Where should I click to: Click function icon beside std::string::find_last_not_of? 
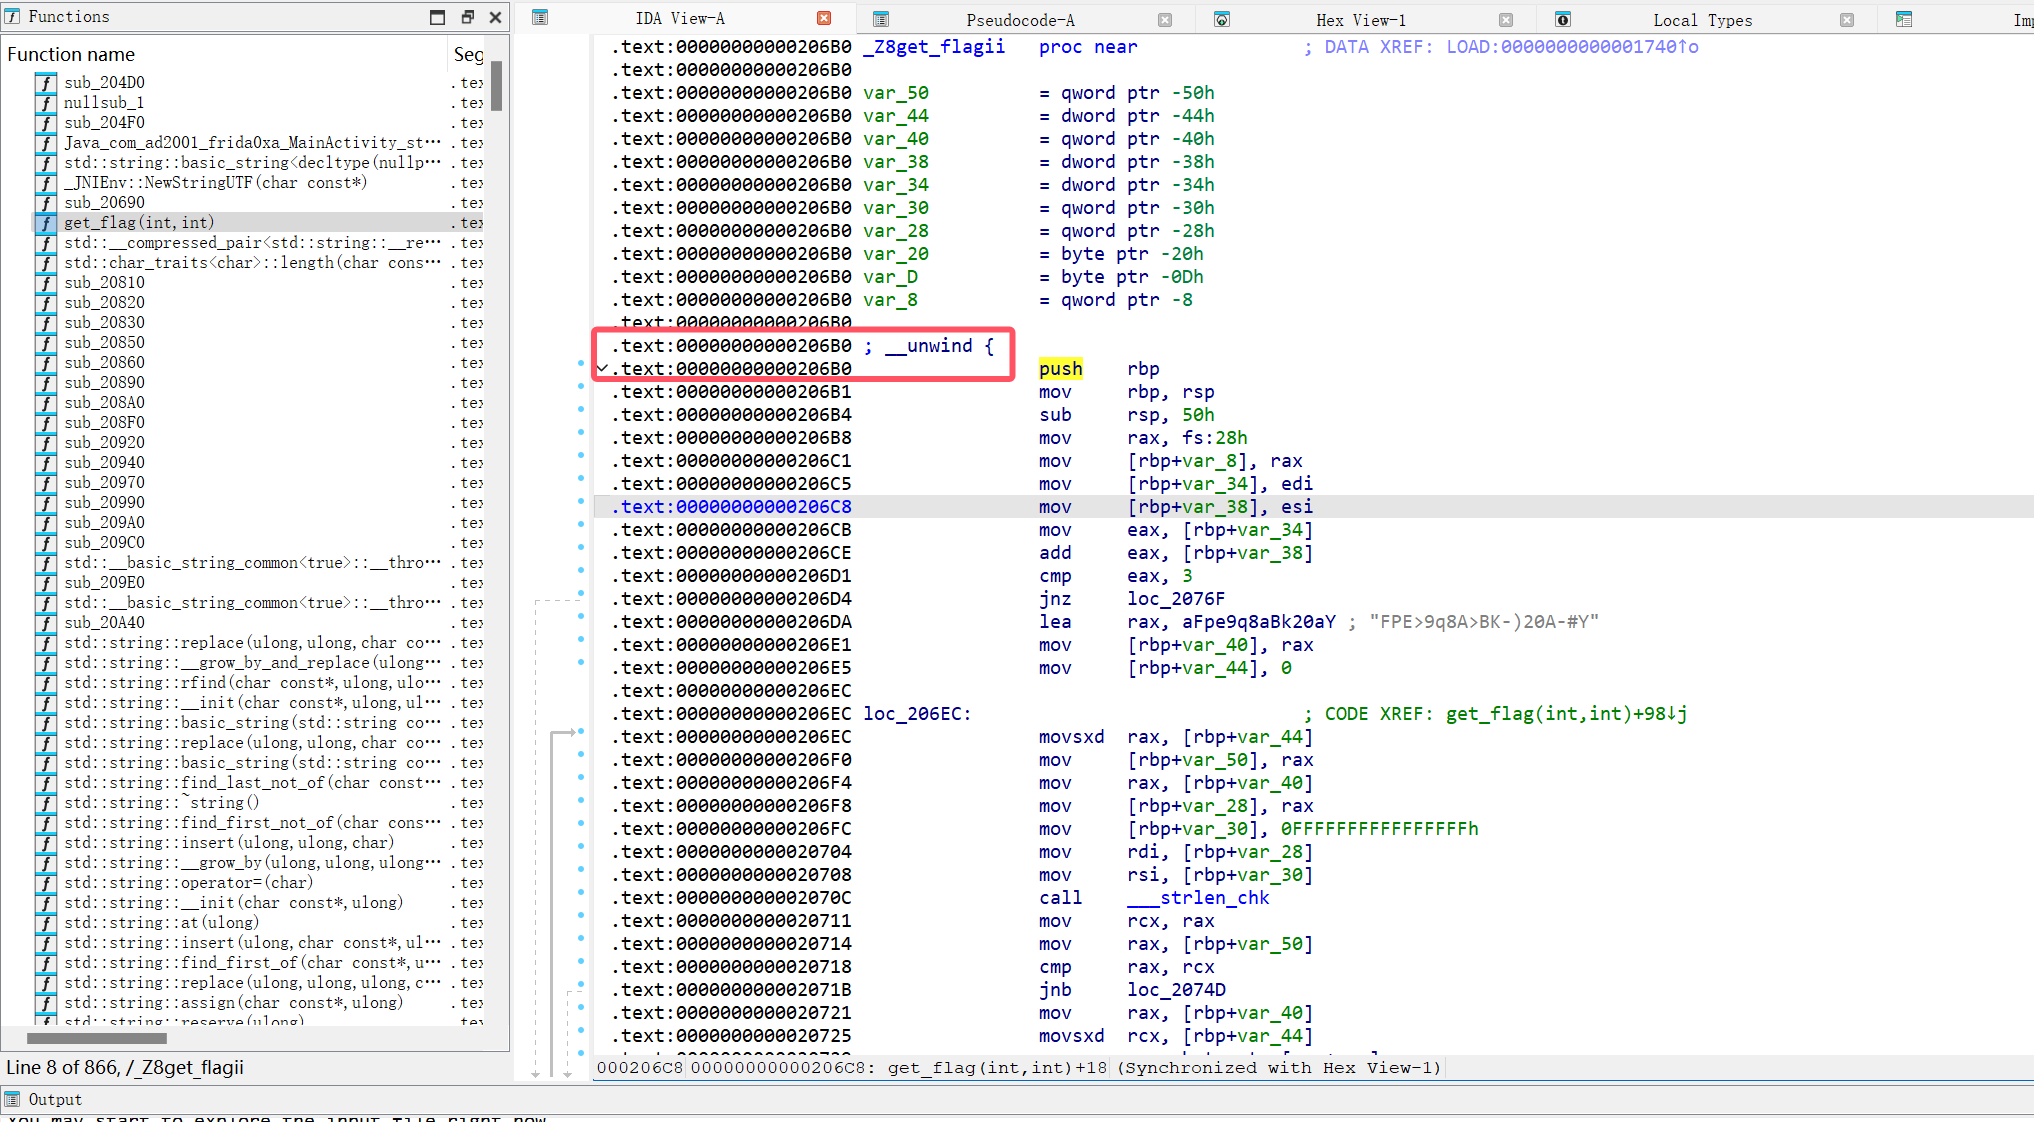46,782
